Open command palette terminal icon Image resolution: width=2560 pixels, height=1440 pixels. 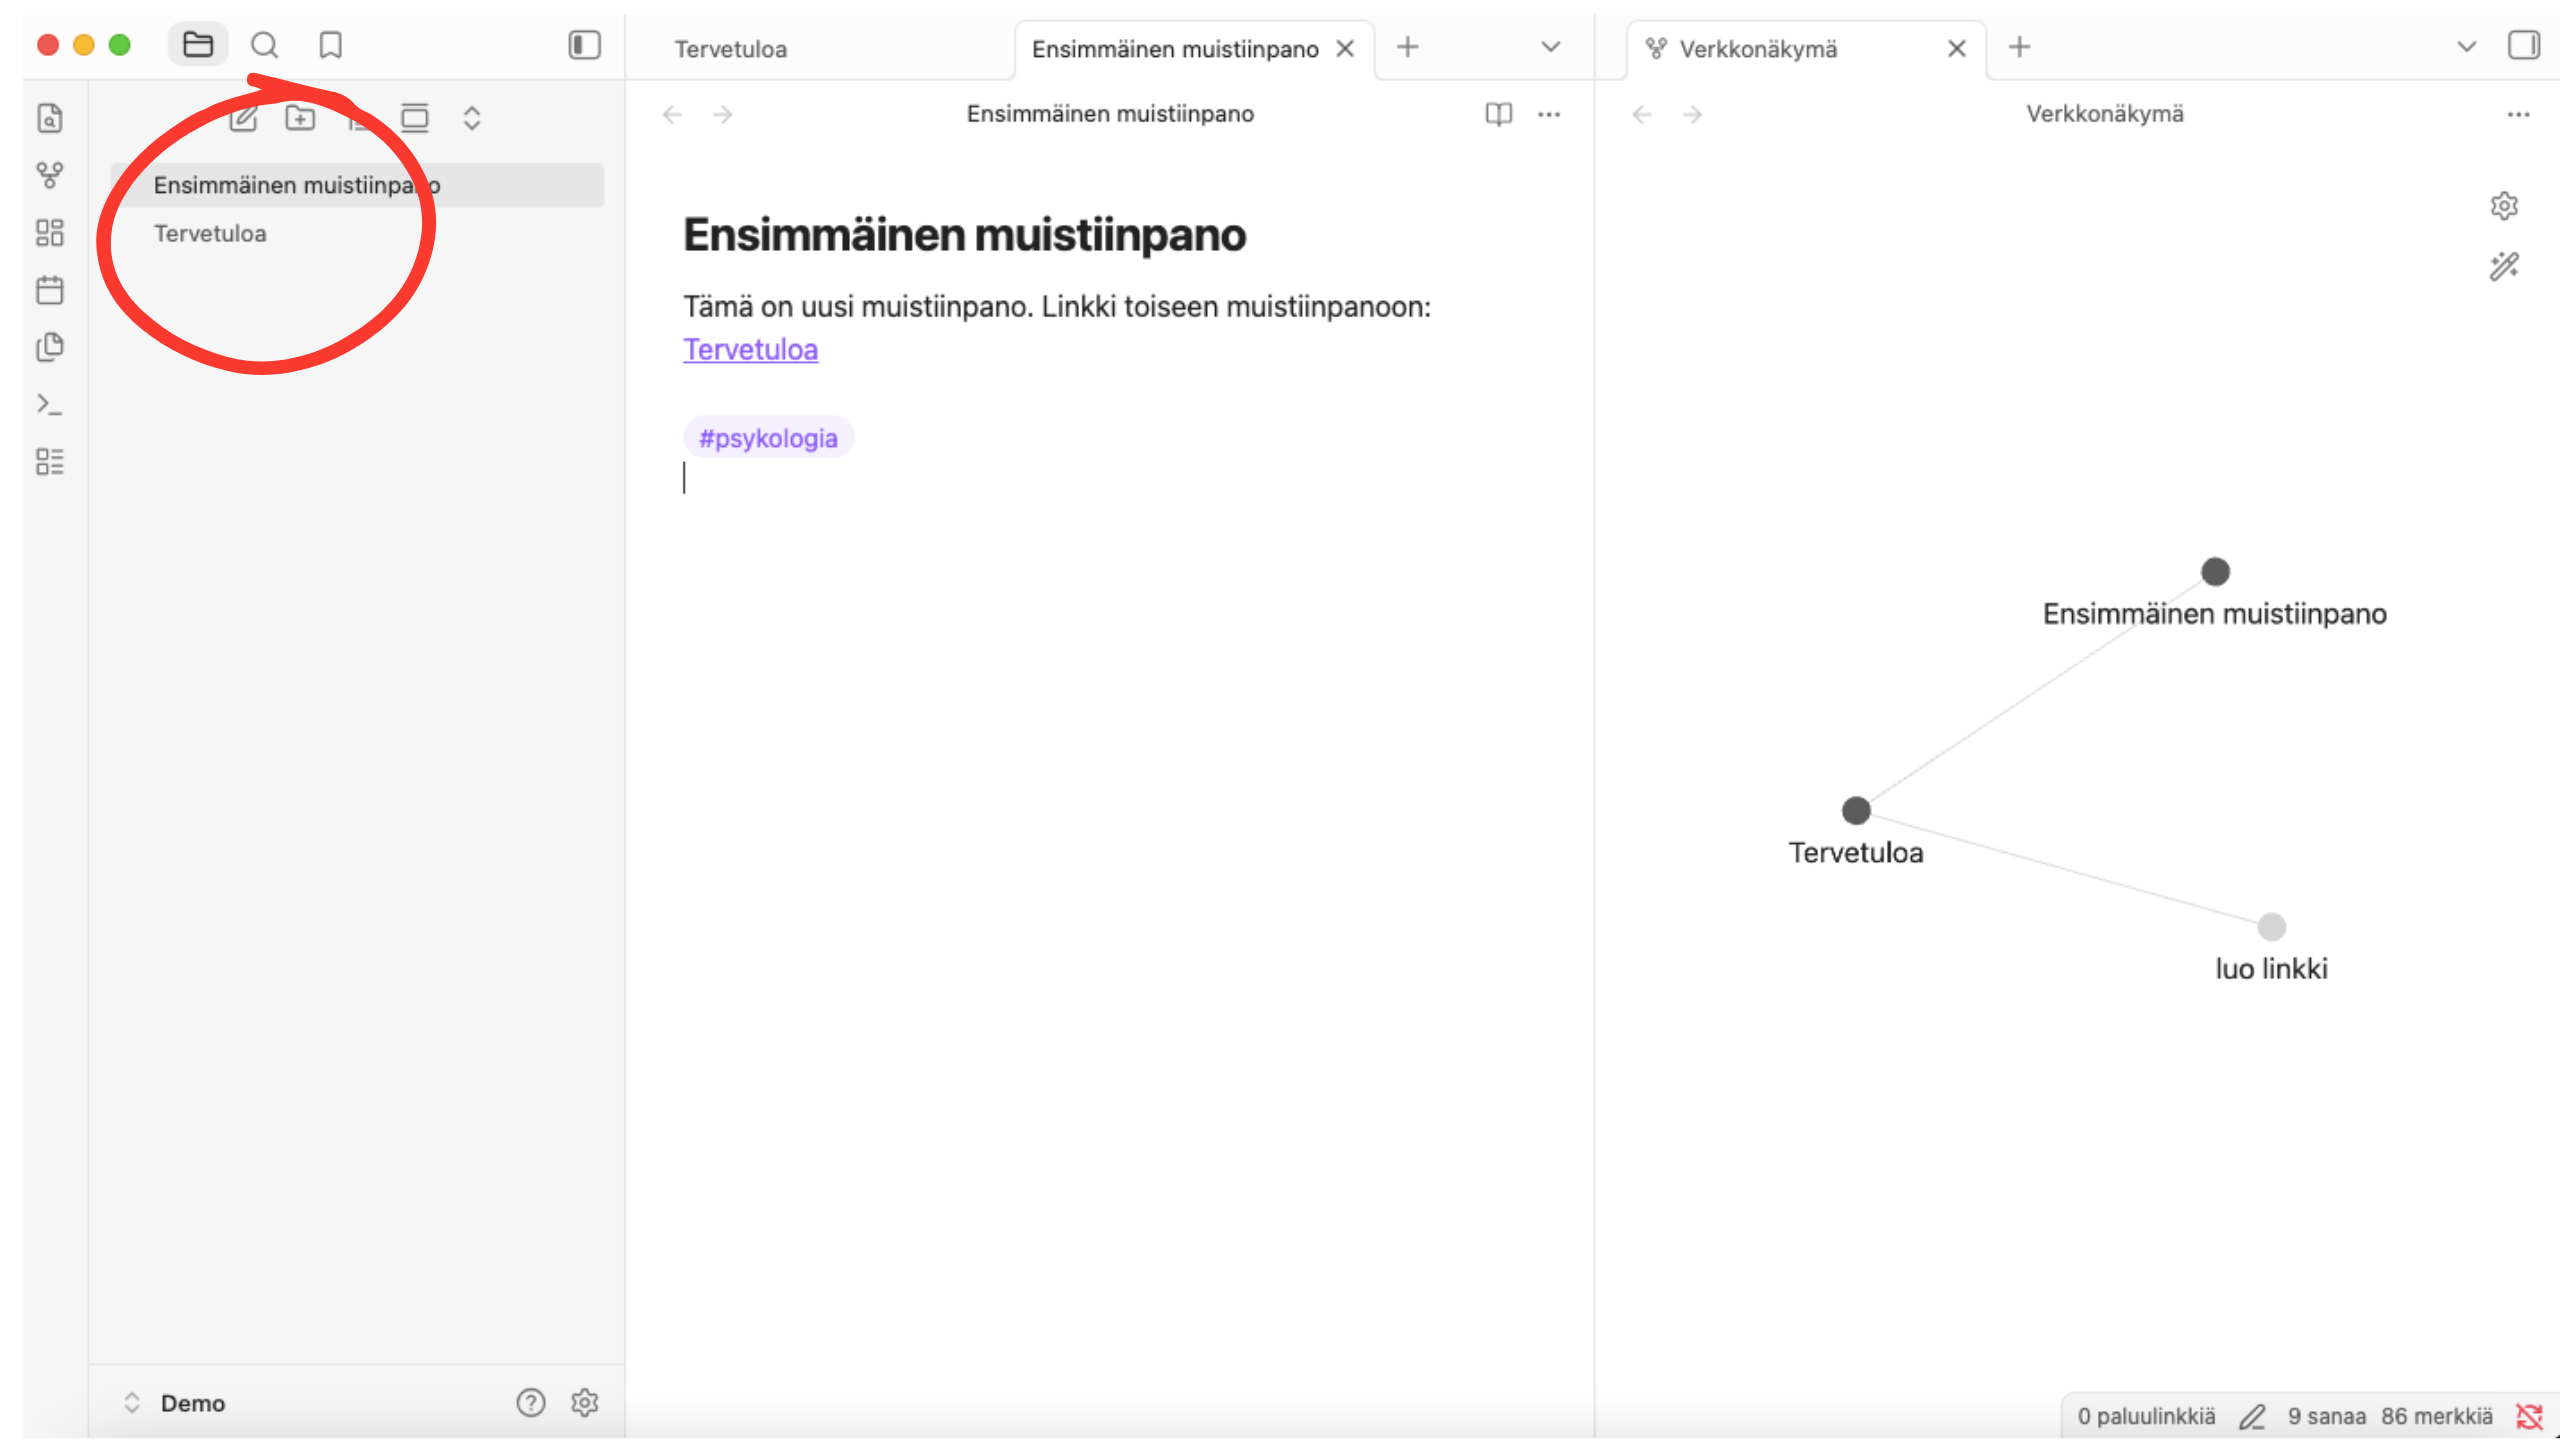(49, 404)
